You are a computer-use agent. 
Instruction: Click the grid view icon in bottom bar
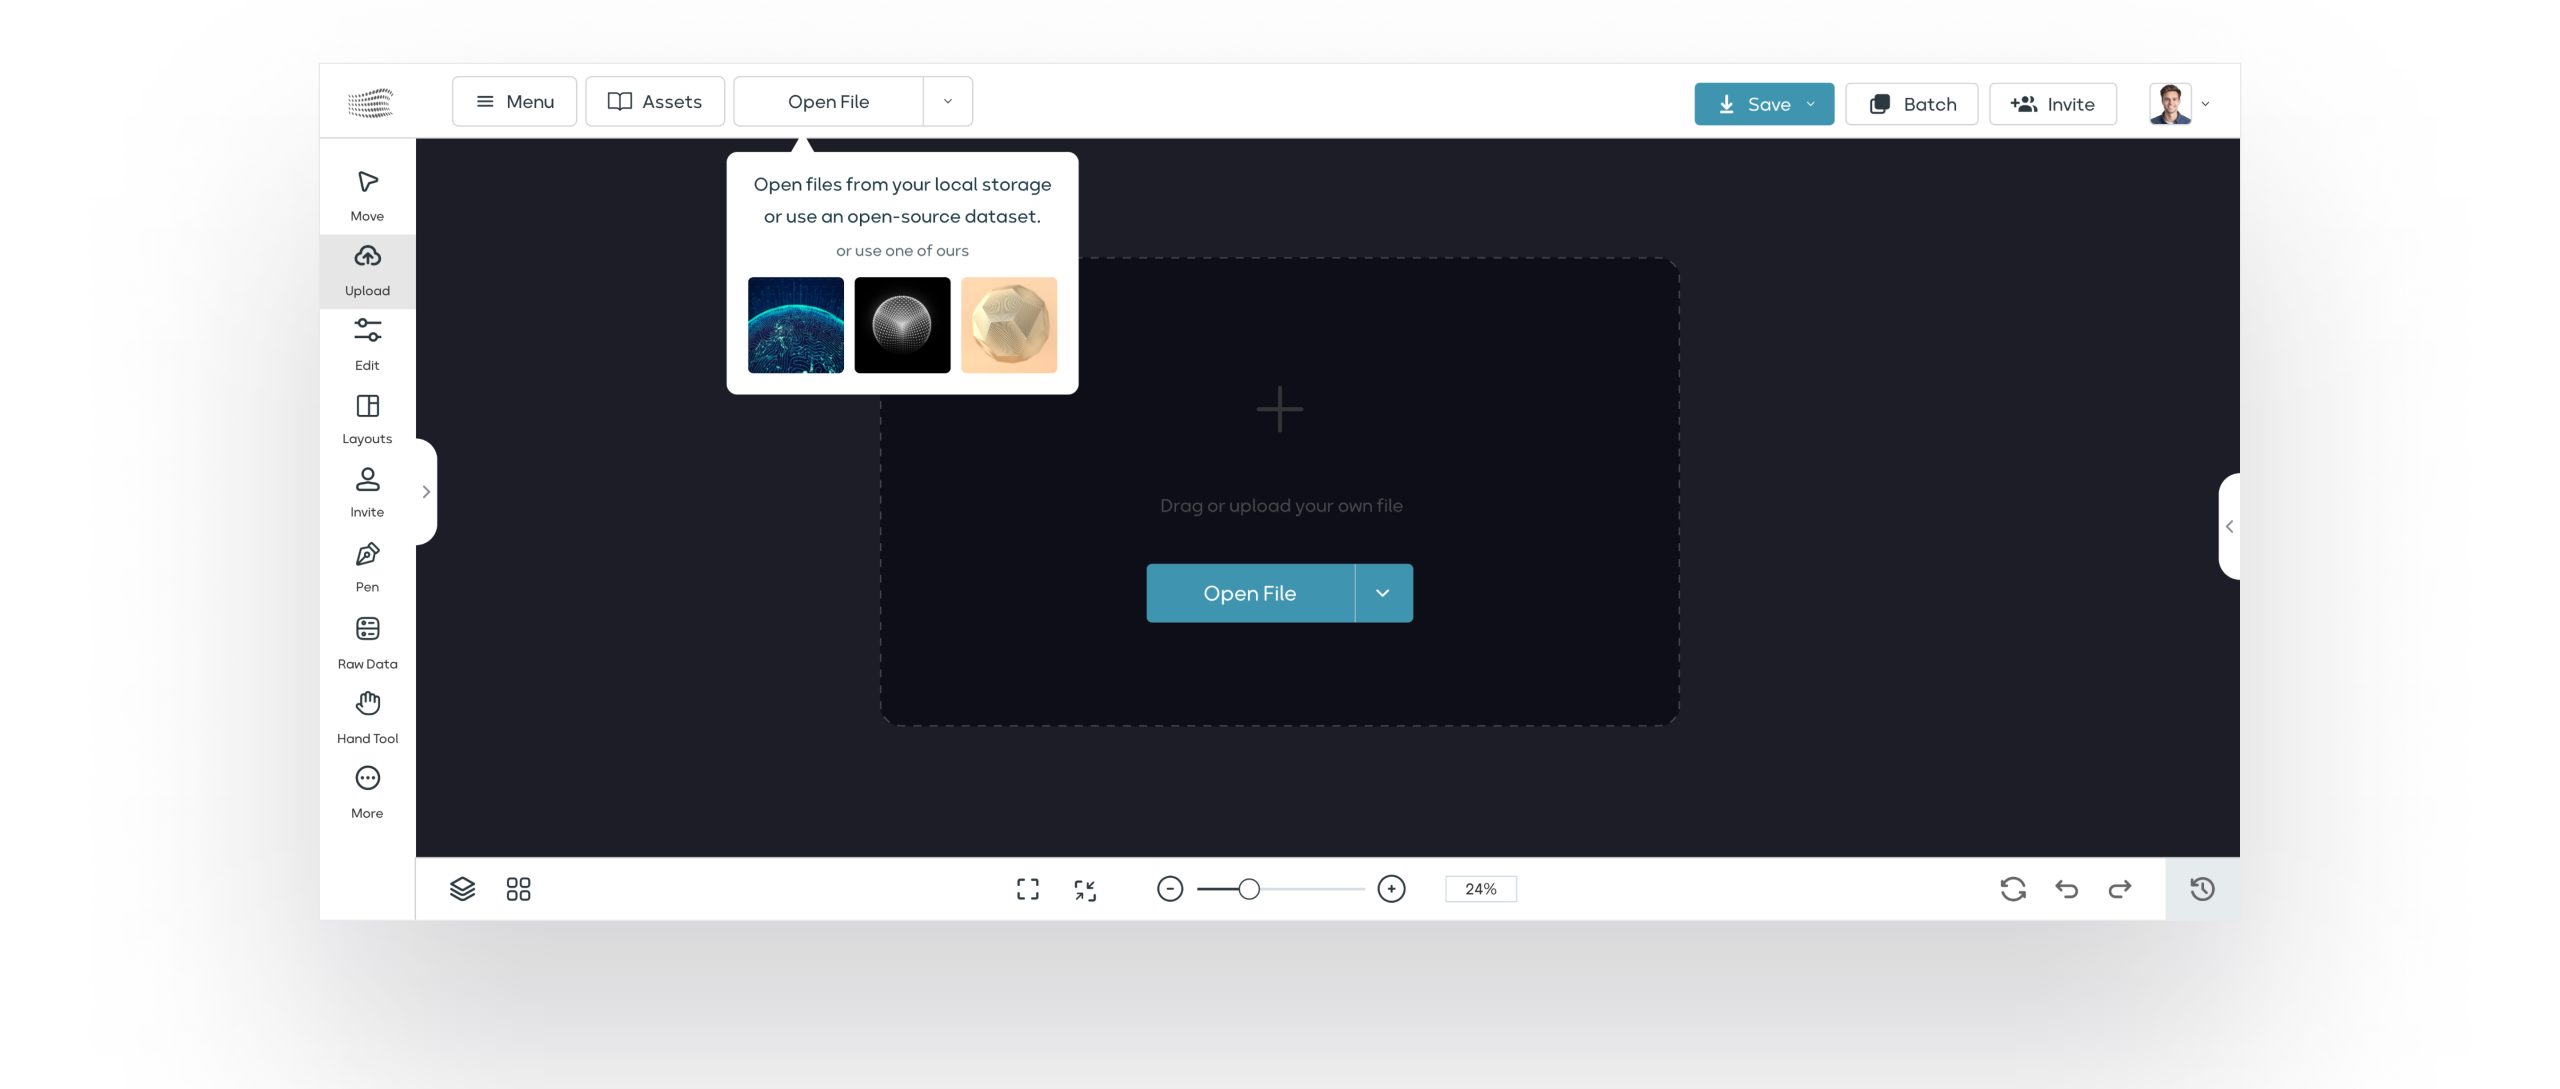(x=518, y=889)
